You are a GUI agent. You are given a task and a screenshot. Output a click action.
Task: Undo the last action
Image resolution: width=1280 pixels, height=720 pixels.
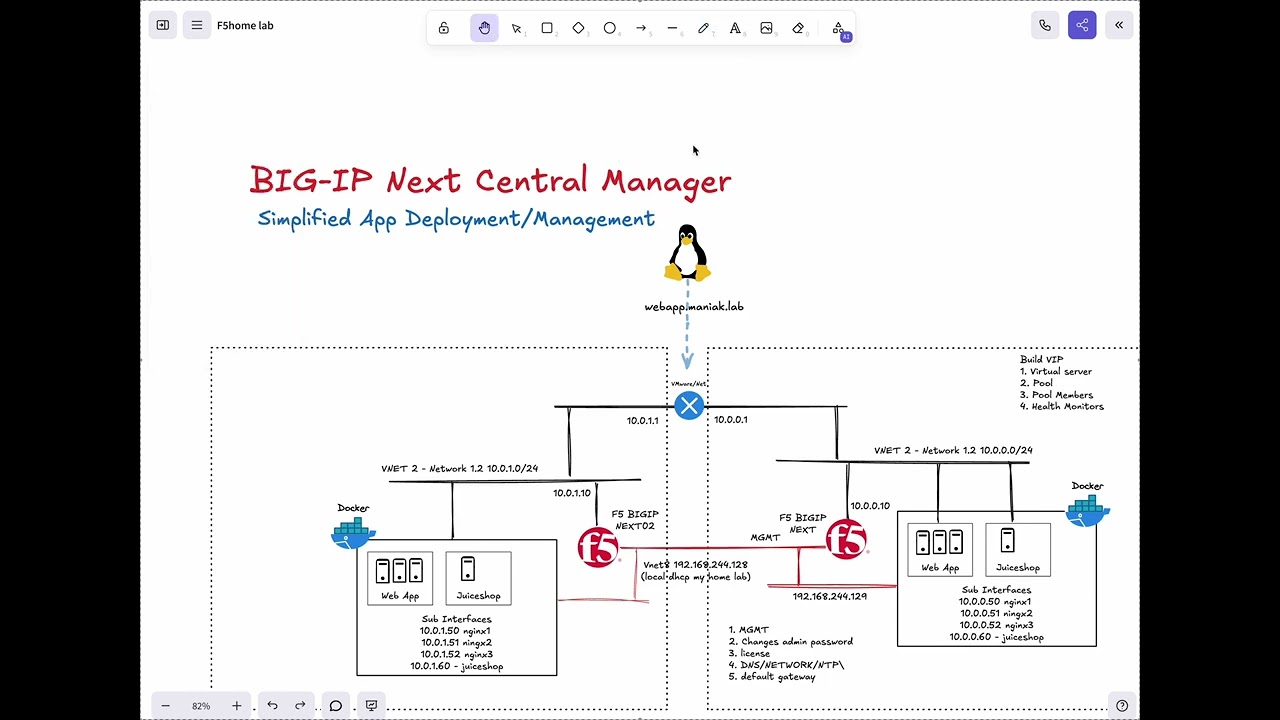click(x=272, y=706)
